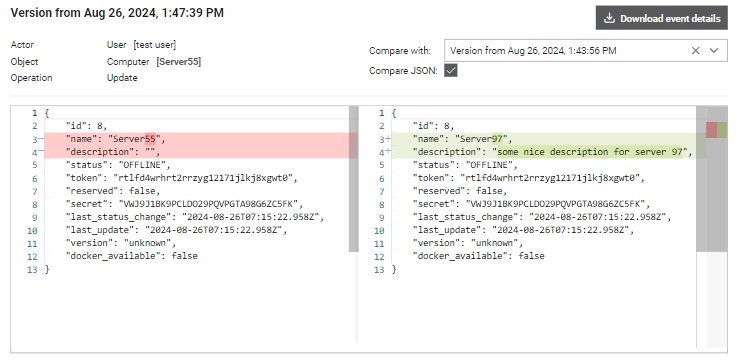The height and width of the screenshot is (363, 737).
Task: Click the secret line in the right pane
Action: click(531, 204)
